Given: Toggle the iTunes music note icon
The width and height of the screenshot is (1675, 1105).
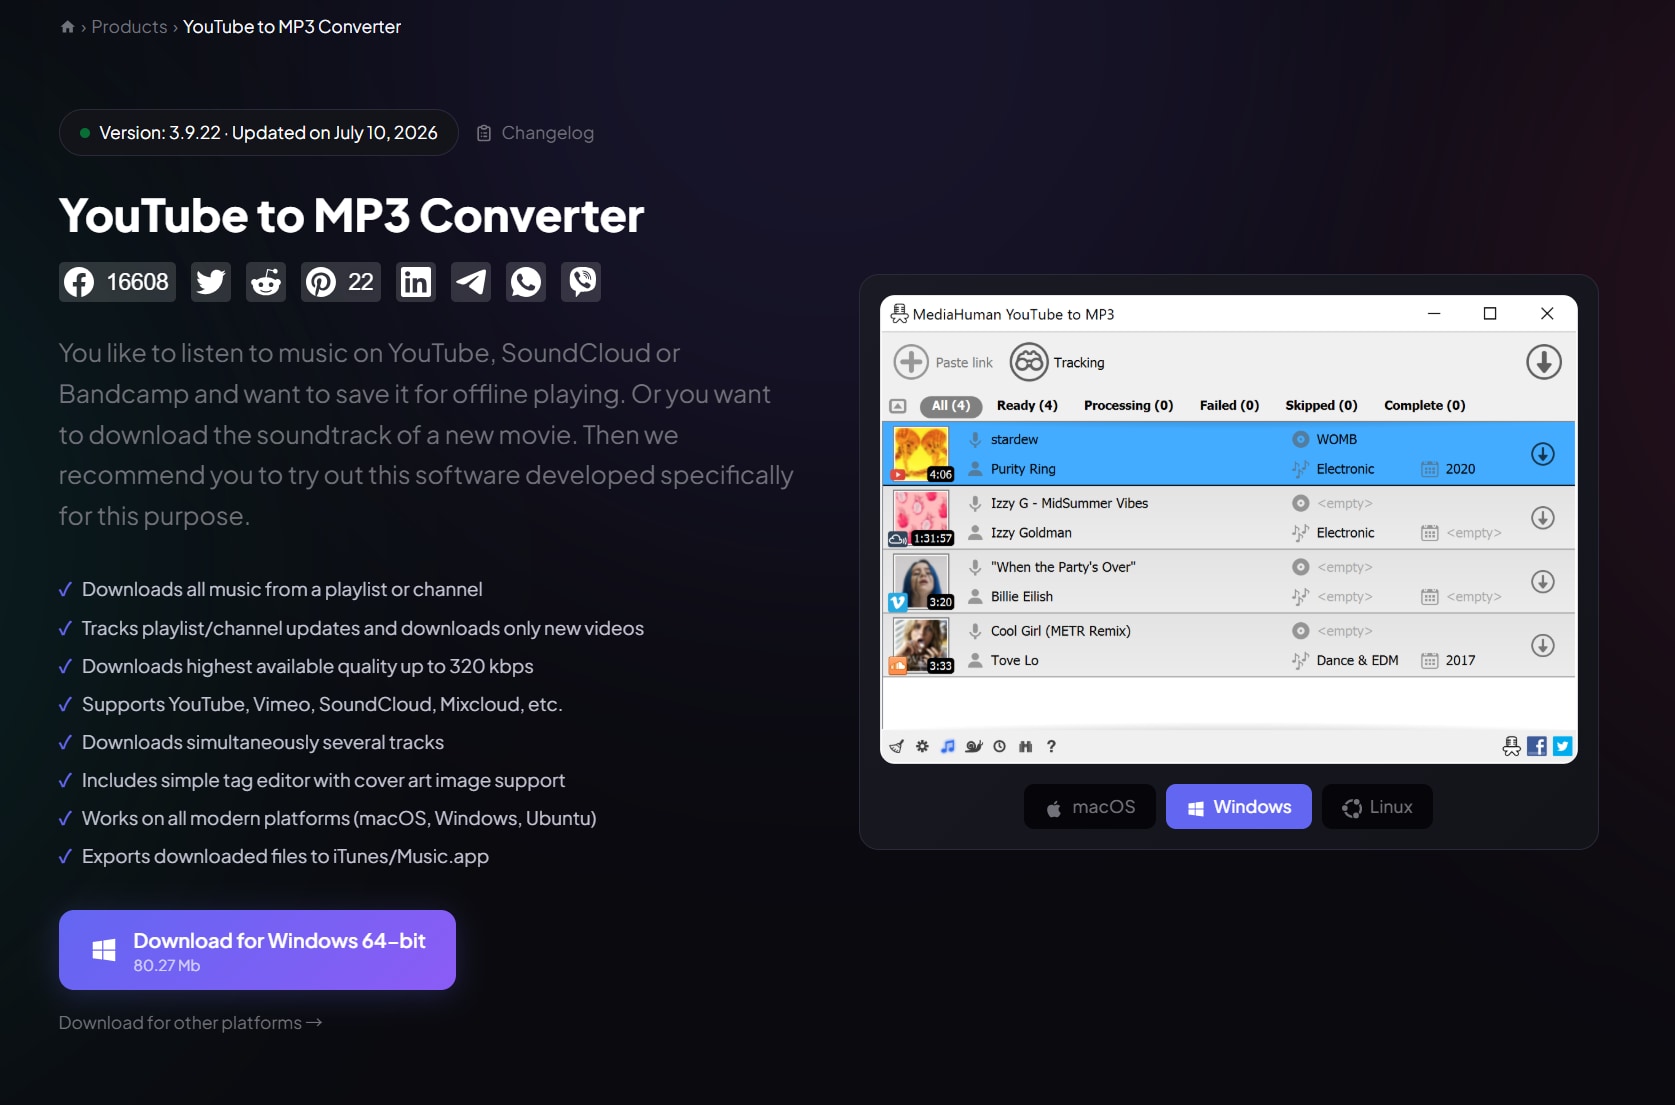Looking at the screenshot, I should click(948, 747).
